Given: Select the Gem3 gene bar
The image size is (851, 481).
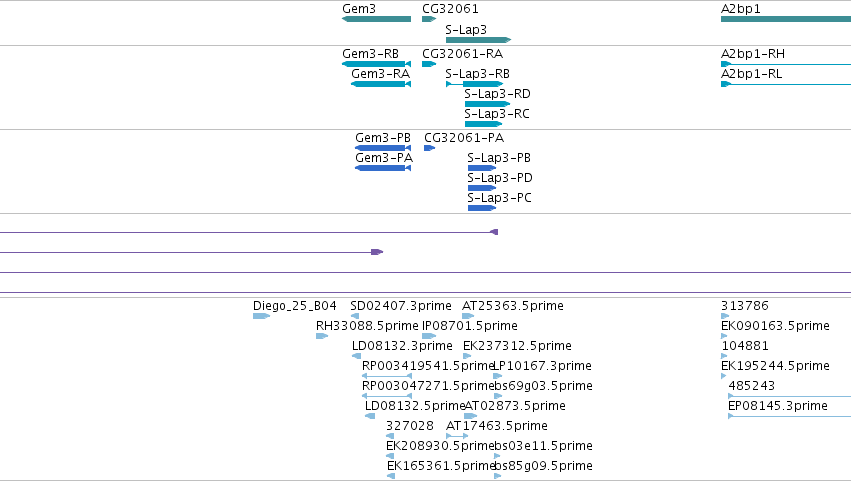Looking at the screenshot, I should 376,19.
